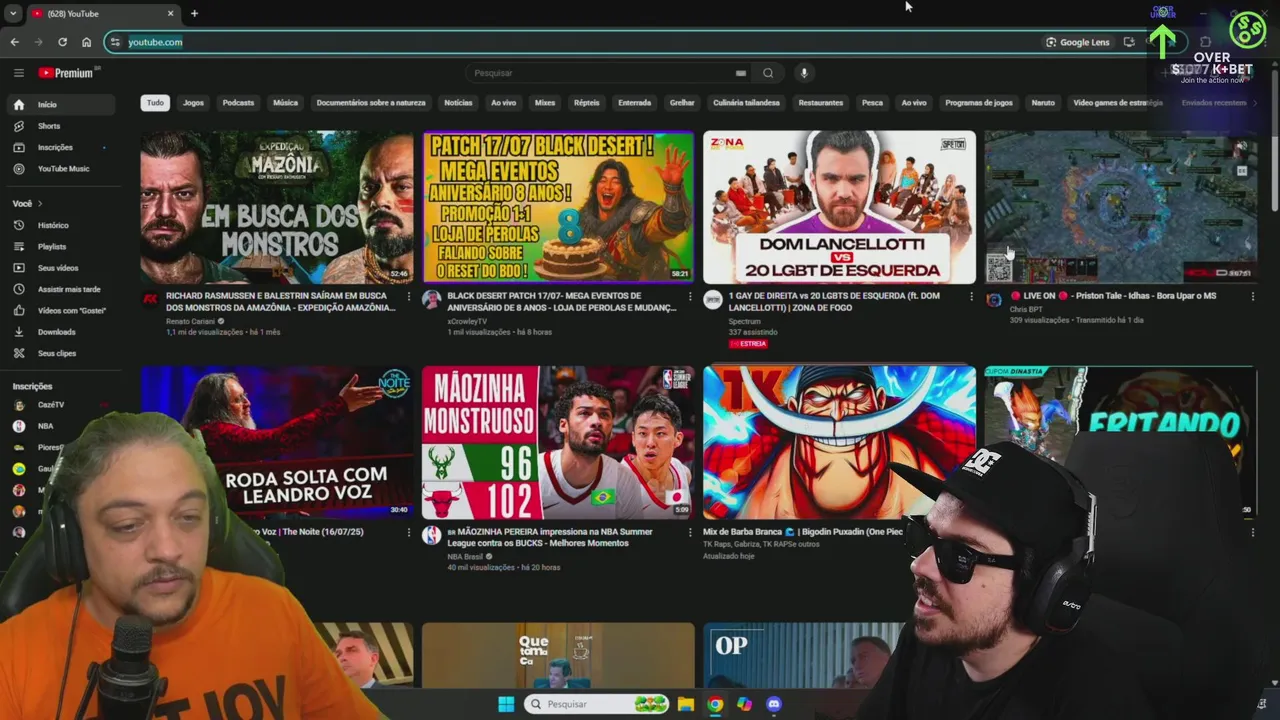1280x720 pixels.
Task: Open Discord from the taskbar
Action: click(x=773, y=704)
